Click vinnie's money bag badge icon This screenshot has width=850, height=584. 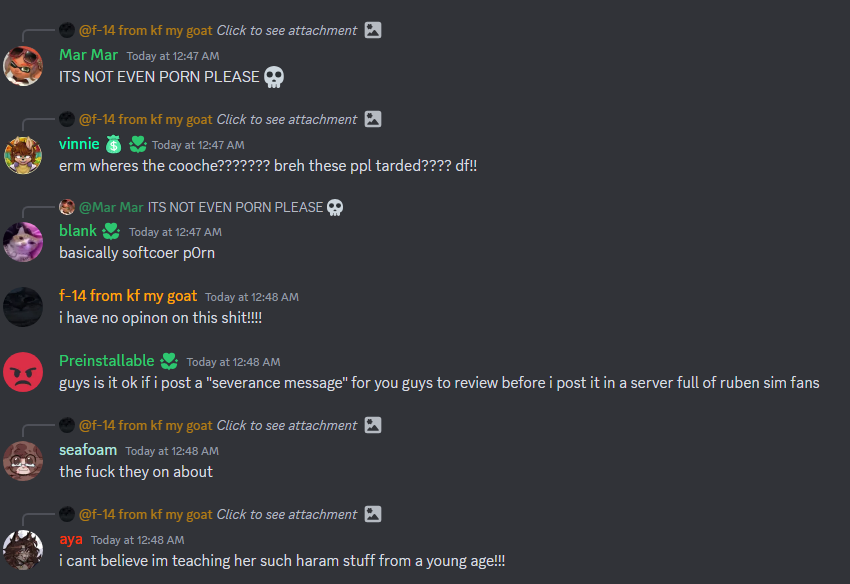tap(113, 144)
